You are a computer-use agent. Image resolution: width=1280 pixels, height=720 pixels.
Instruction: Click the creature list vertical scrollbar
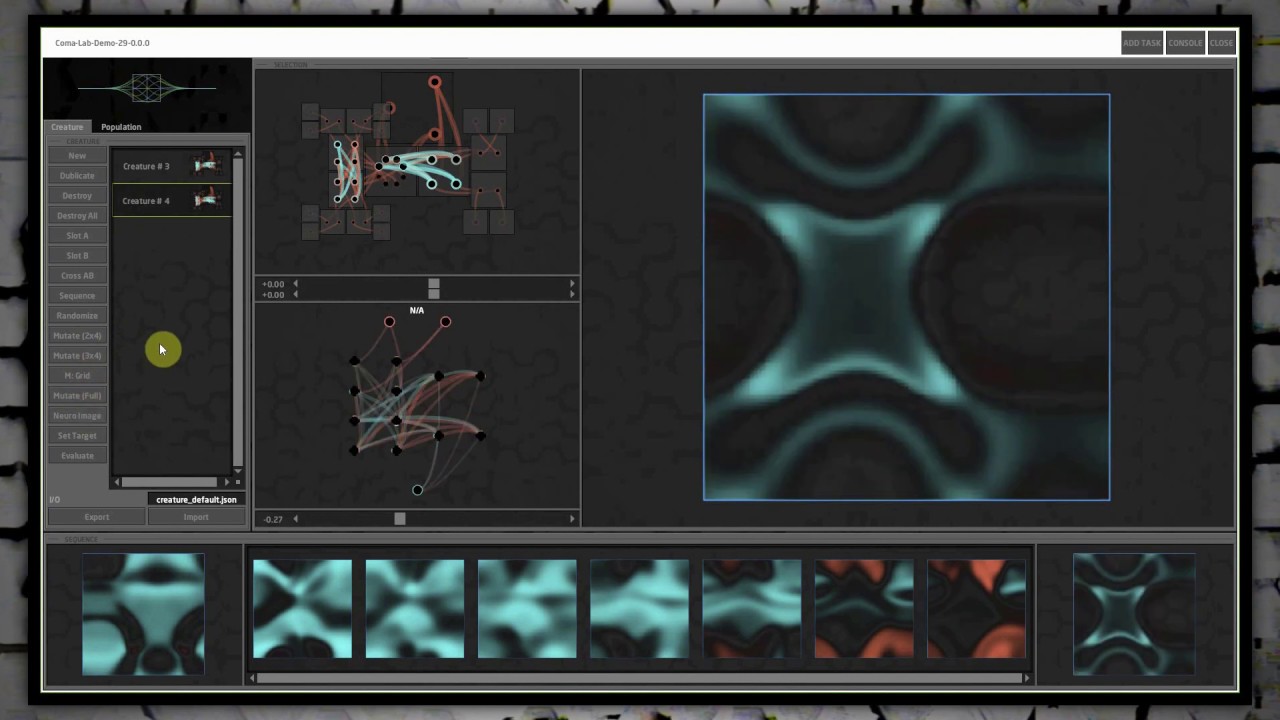coord(238,311)
